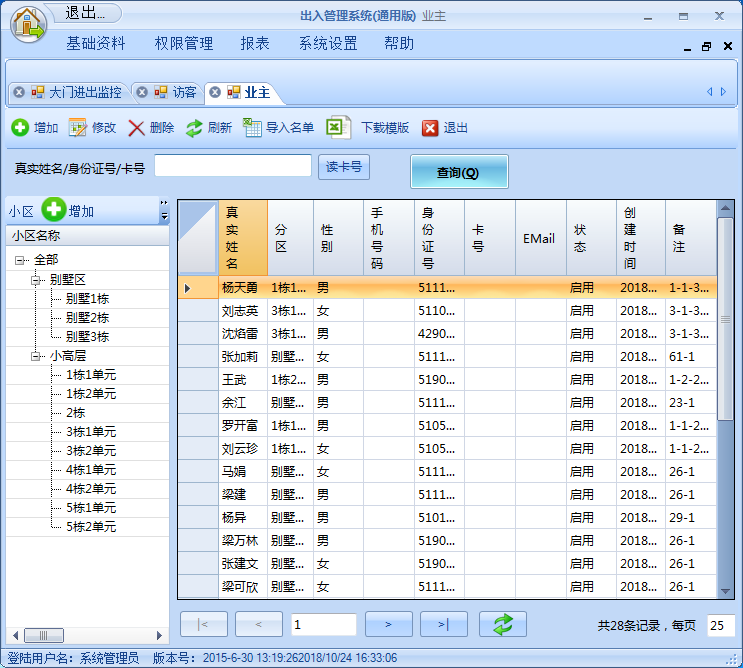The image size is (743, 668).
Task: Collapse the 别墅区 tree node
Action: click(x=36, y=279)
